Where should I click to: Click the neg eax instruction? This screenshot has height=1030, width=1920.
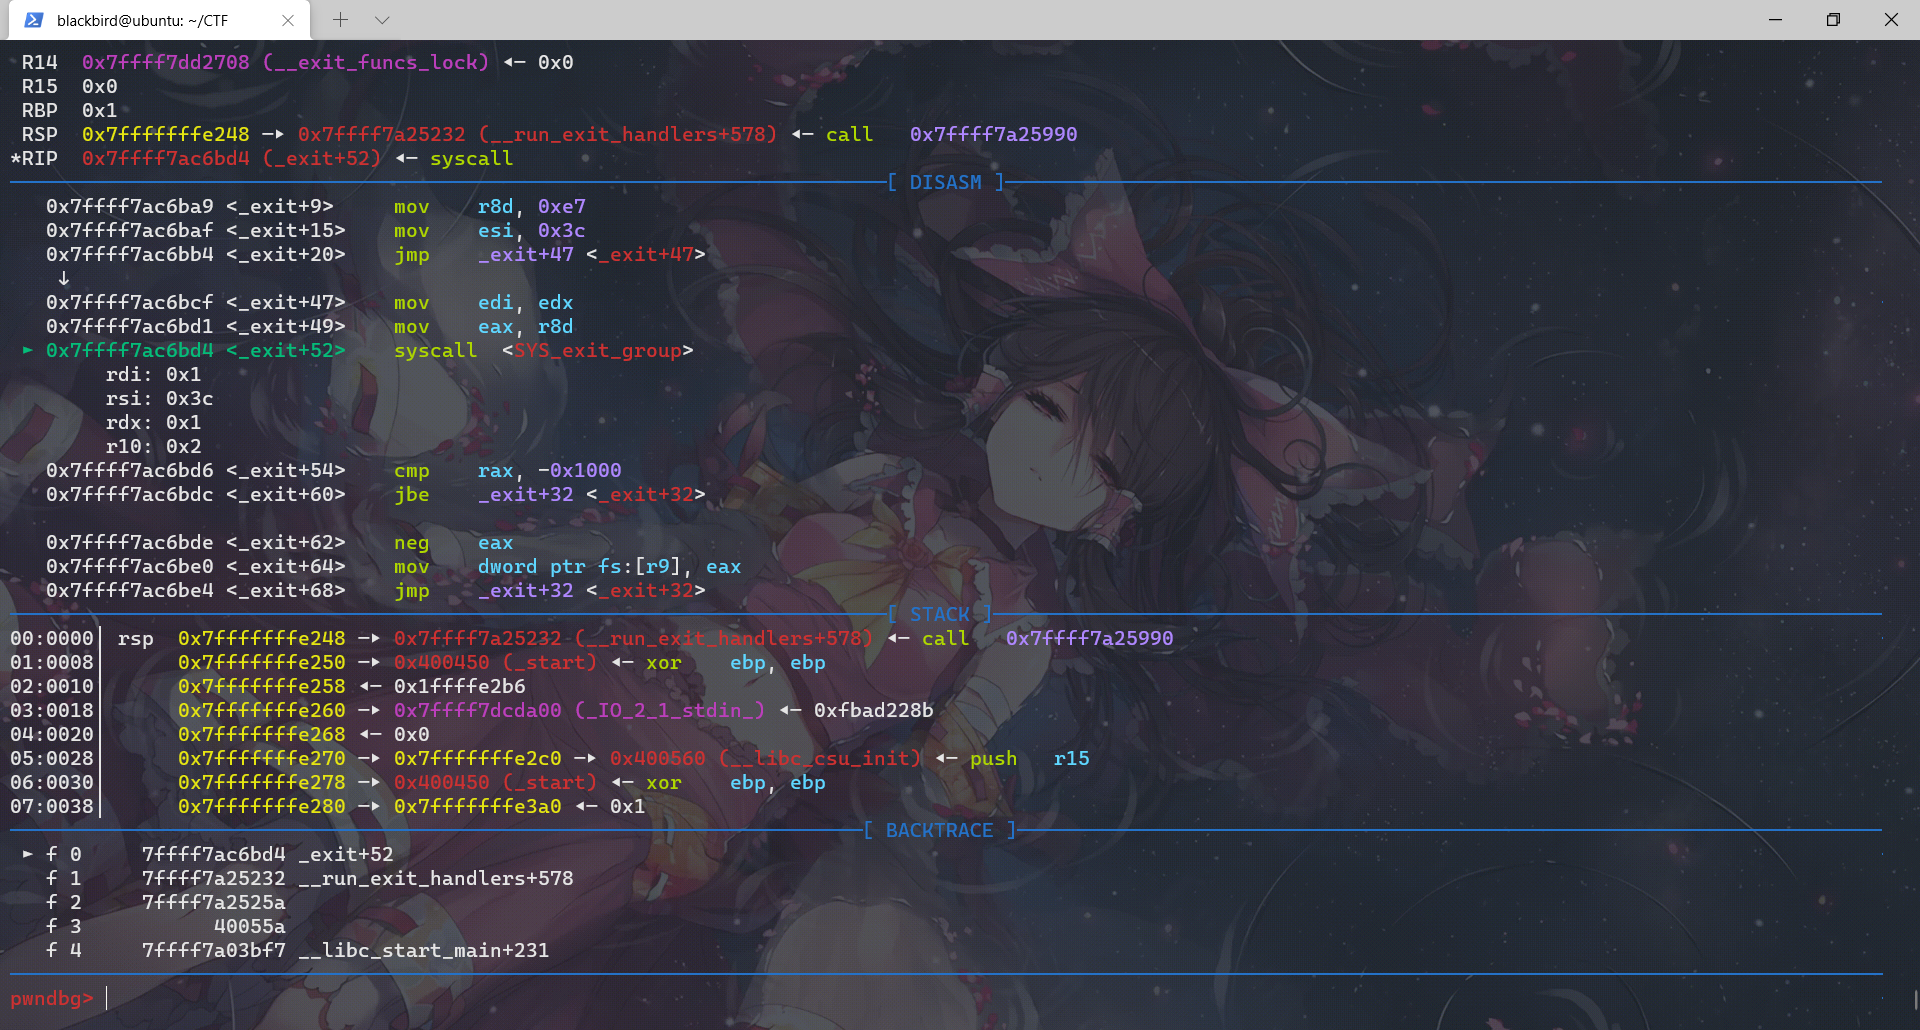(x=454, y=542)
